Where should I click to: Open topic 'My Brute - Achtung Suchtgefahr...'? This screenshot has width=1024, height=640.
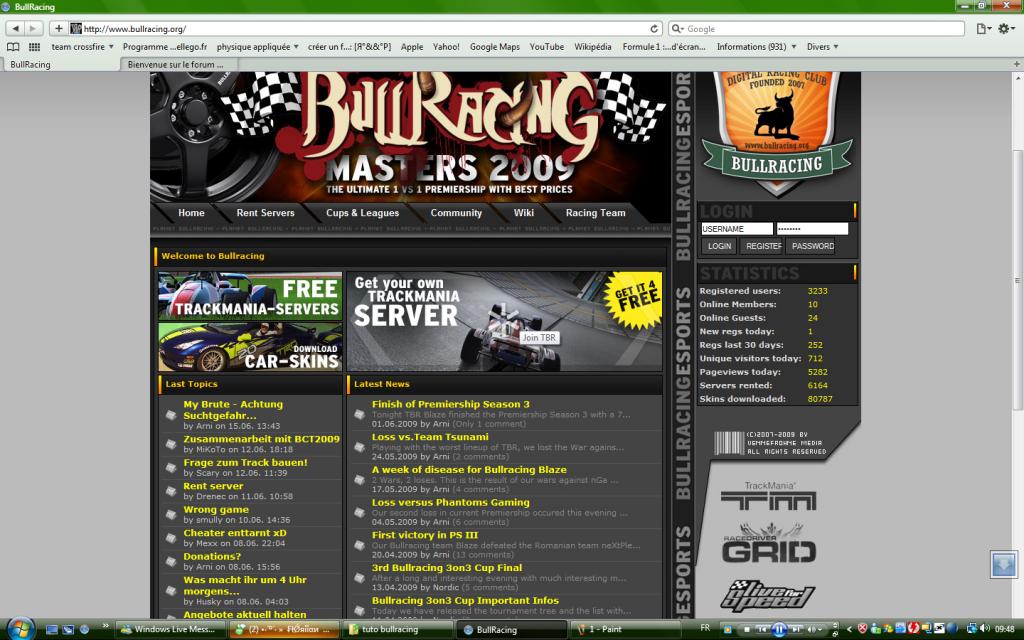(233, 409)
